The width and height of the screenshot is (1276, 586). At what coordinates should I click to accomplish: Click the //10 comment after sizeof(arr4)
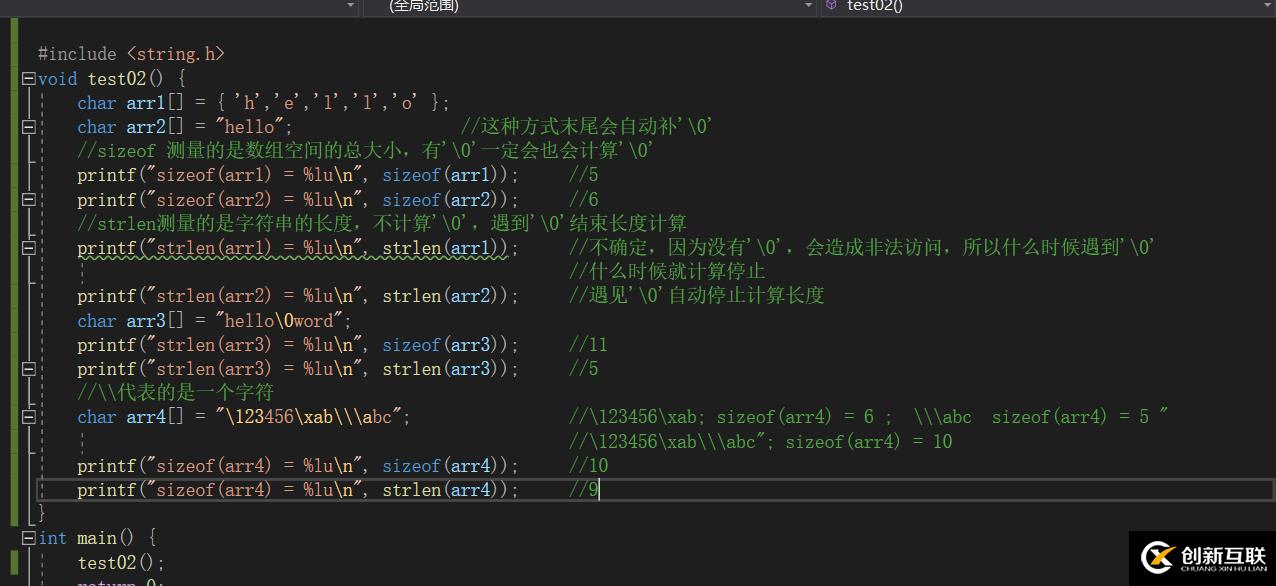[589, 466]
